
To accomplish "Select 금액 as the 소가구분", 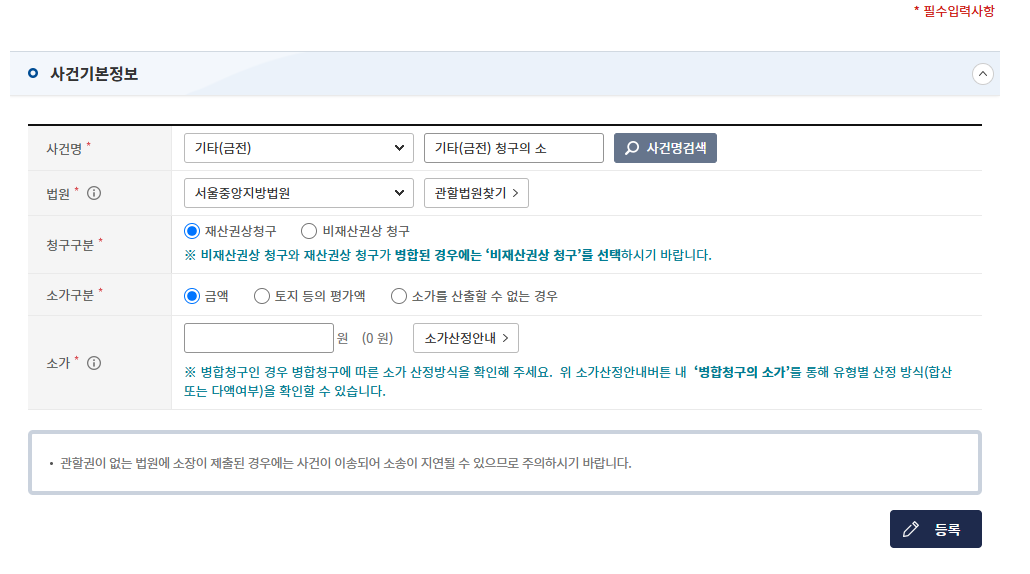I will (193, 296).
